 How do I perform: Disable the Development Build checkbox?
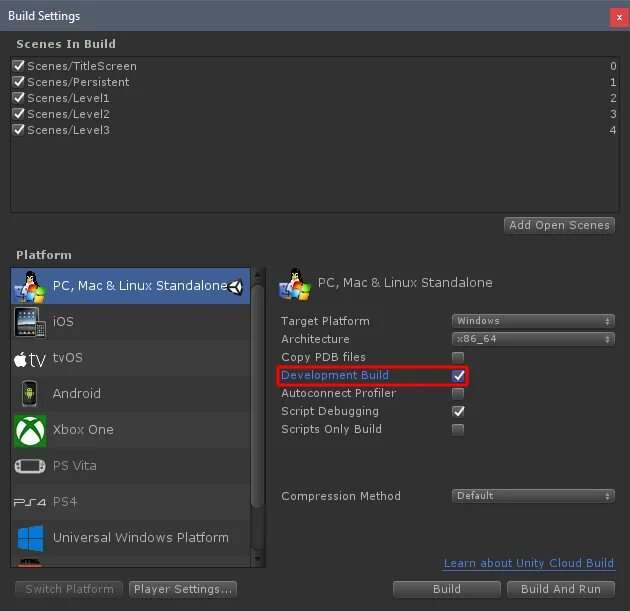pyautogui.click(x=458, y=376)
